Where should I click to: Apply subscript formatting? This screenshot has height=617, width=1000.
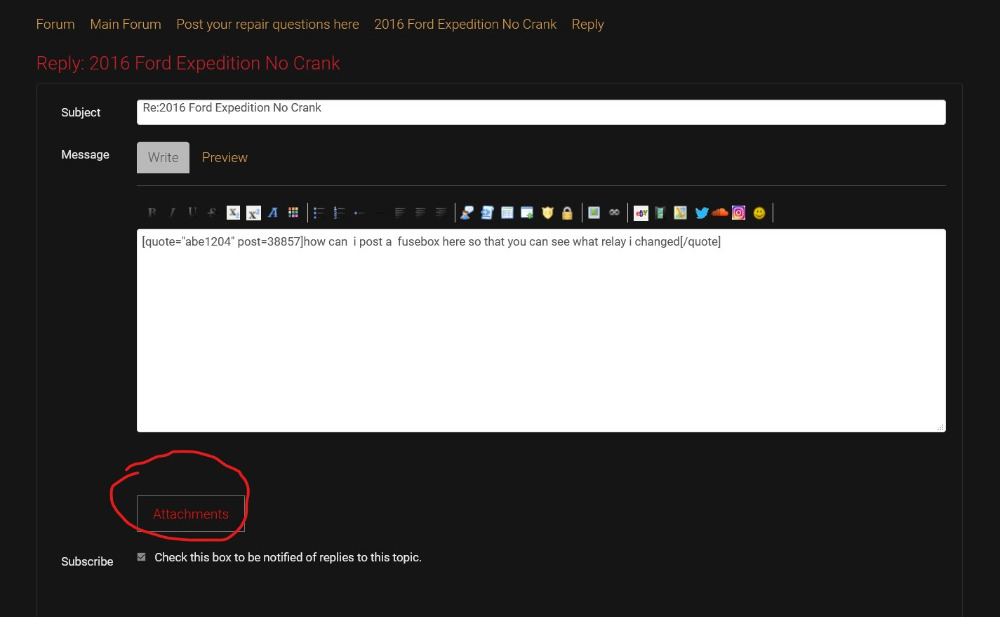pos(233,212)
